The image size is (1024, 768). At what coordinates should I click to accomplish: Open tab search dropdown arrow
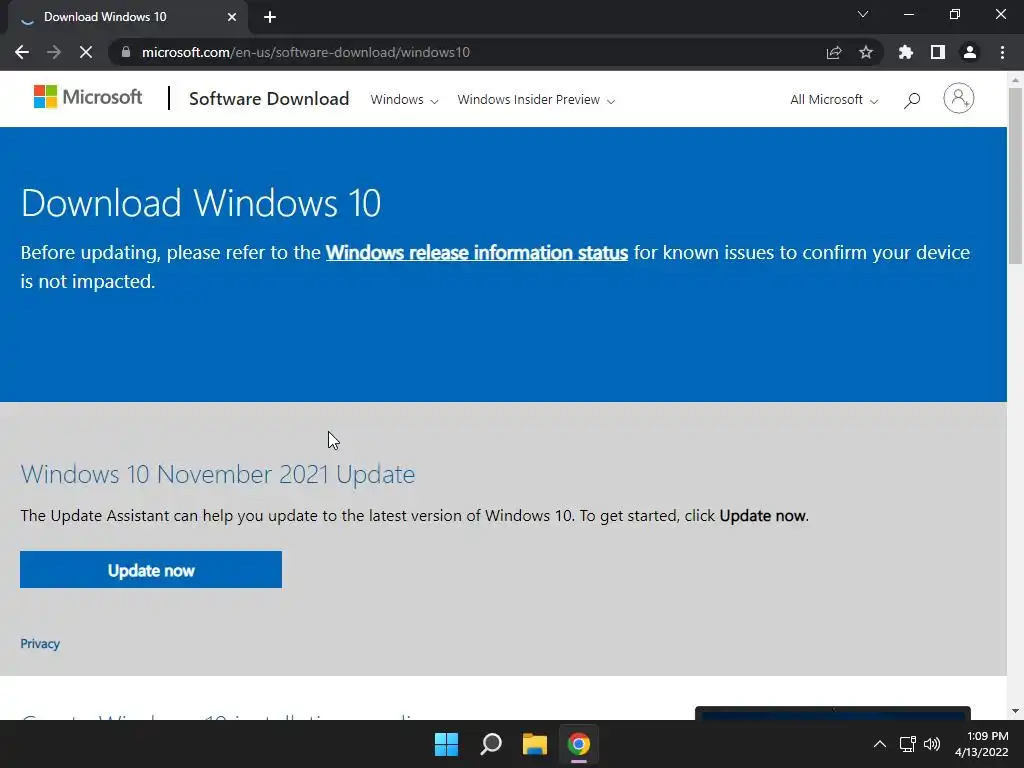[x=863, y=14]
